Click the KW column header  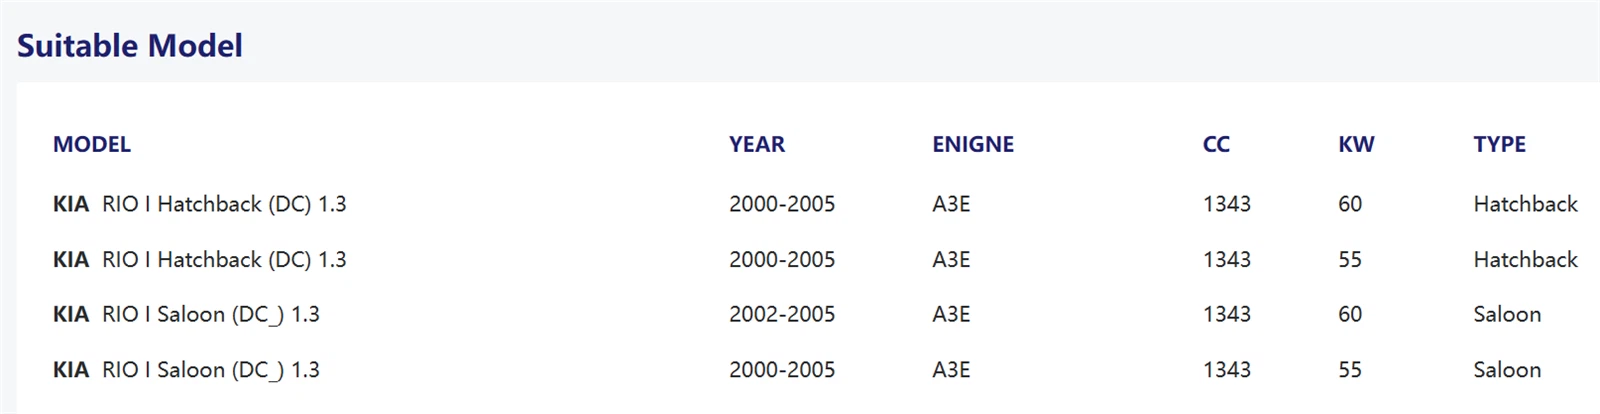(x=1356, y=144)
